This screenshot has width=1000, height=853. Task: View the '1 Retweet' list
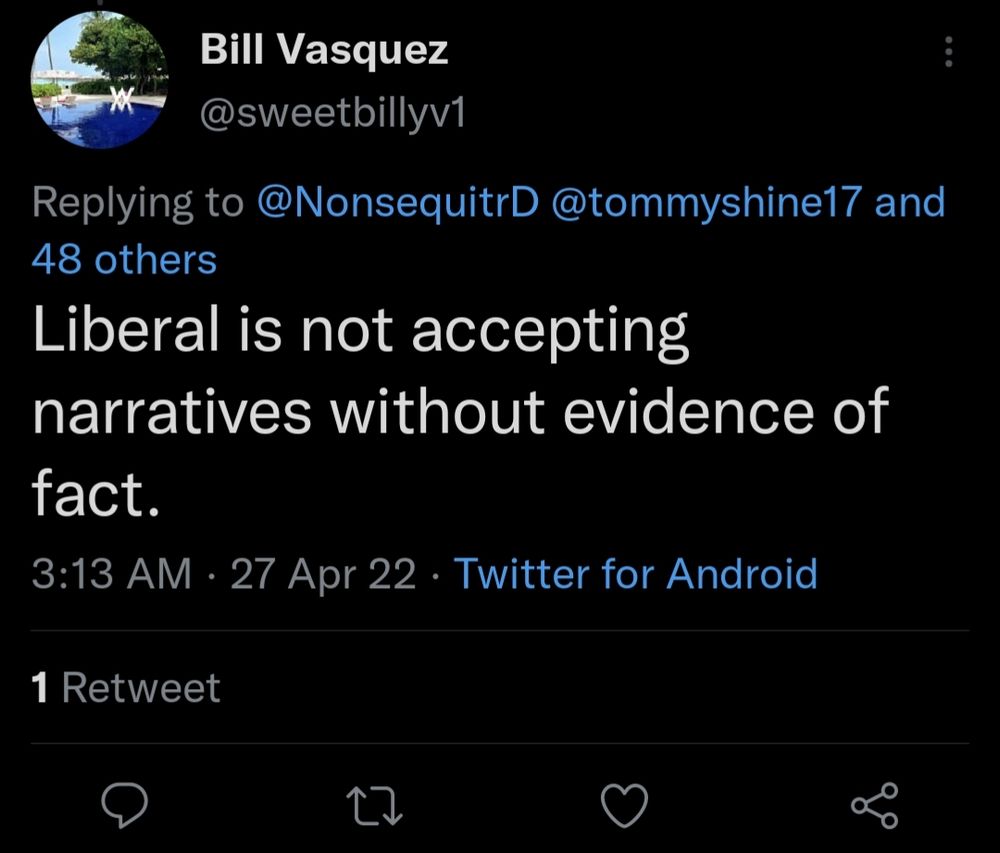pos(126,687)
